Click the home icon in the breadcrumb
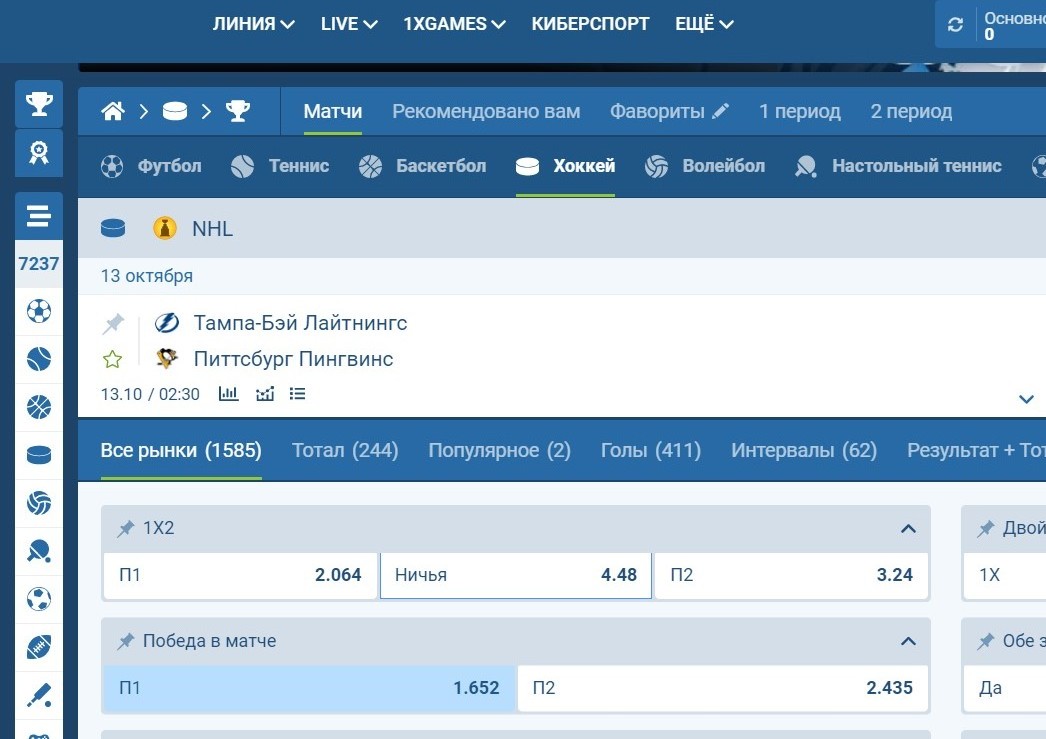Screen dimensions: 1046x739 113,111
